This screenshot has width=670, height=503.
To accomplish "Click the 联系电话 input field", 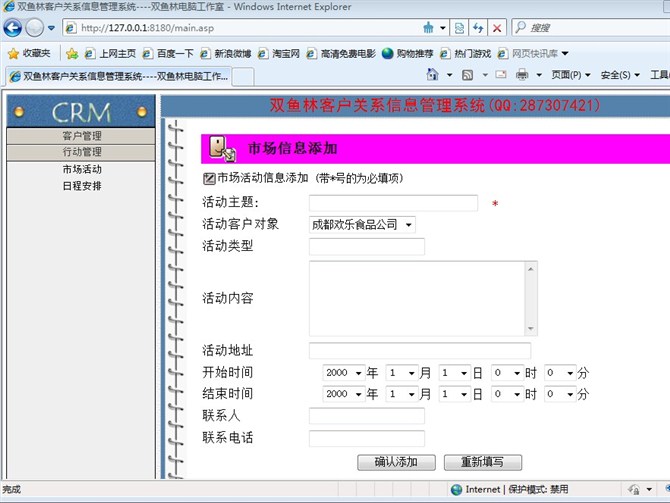I will (x=366, y=438).
